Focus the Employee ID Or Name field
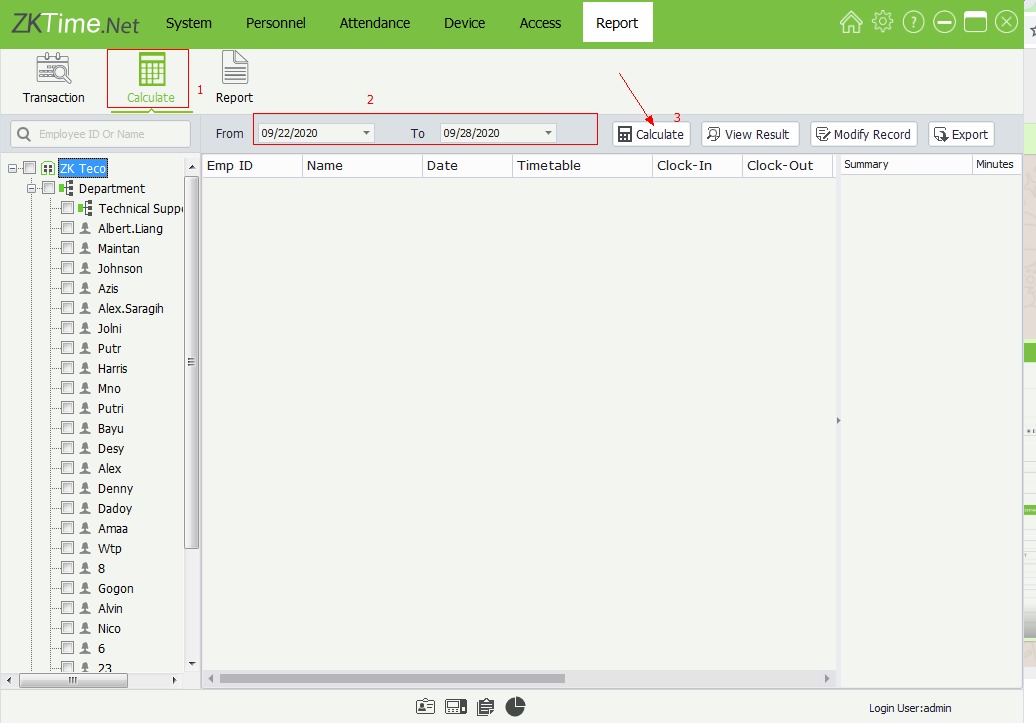1036x723 pixels. (100, 134)
